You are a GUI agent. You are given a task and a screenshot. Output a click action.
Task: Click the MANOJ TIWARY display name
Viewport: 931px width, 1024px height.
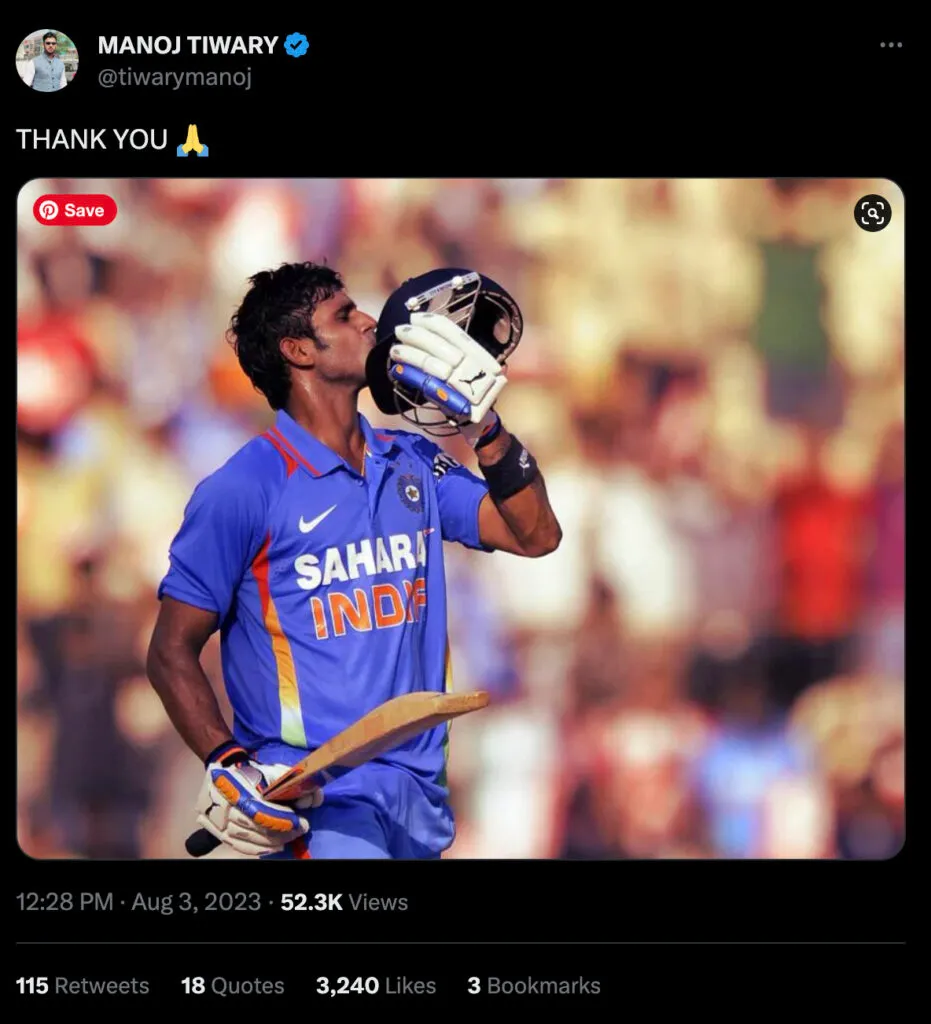[188, 45]
